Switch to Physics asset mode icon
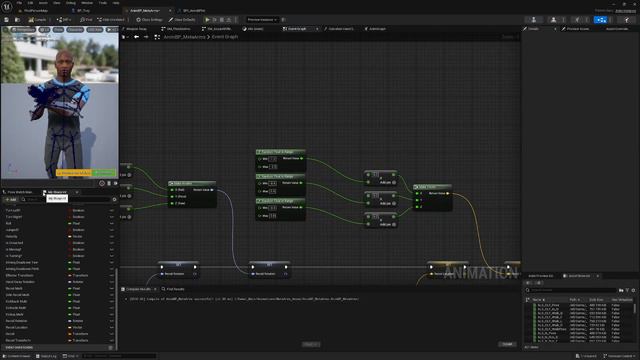The width and height of the screenshot is (640, 360). (627, 20)
